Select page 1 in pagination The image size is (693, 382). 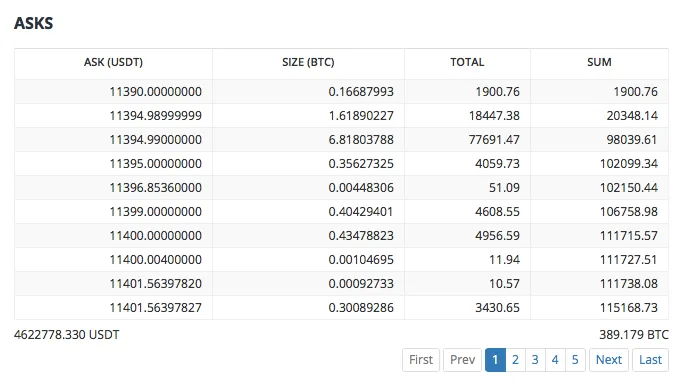click(x=495, y=360)
